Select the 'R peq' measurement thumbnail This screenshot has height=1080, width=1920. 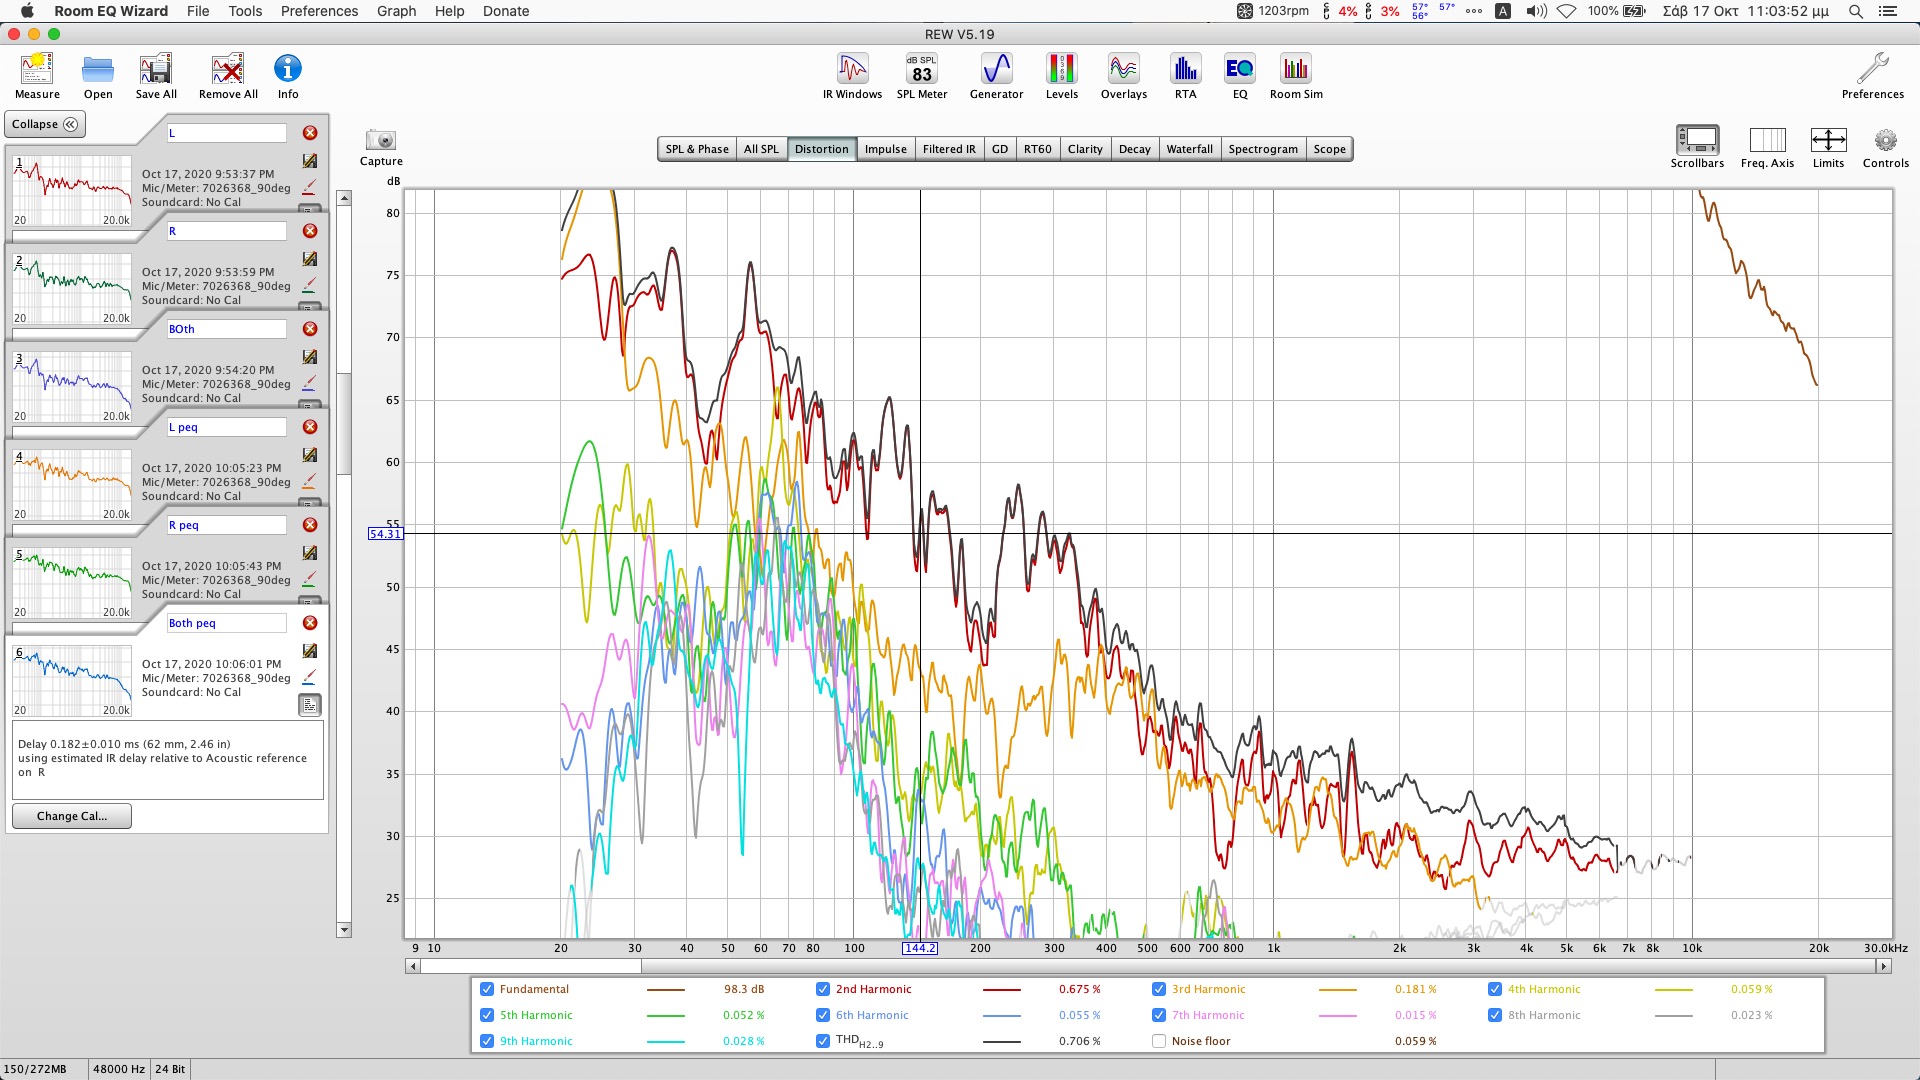(72, 583)
